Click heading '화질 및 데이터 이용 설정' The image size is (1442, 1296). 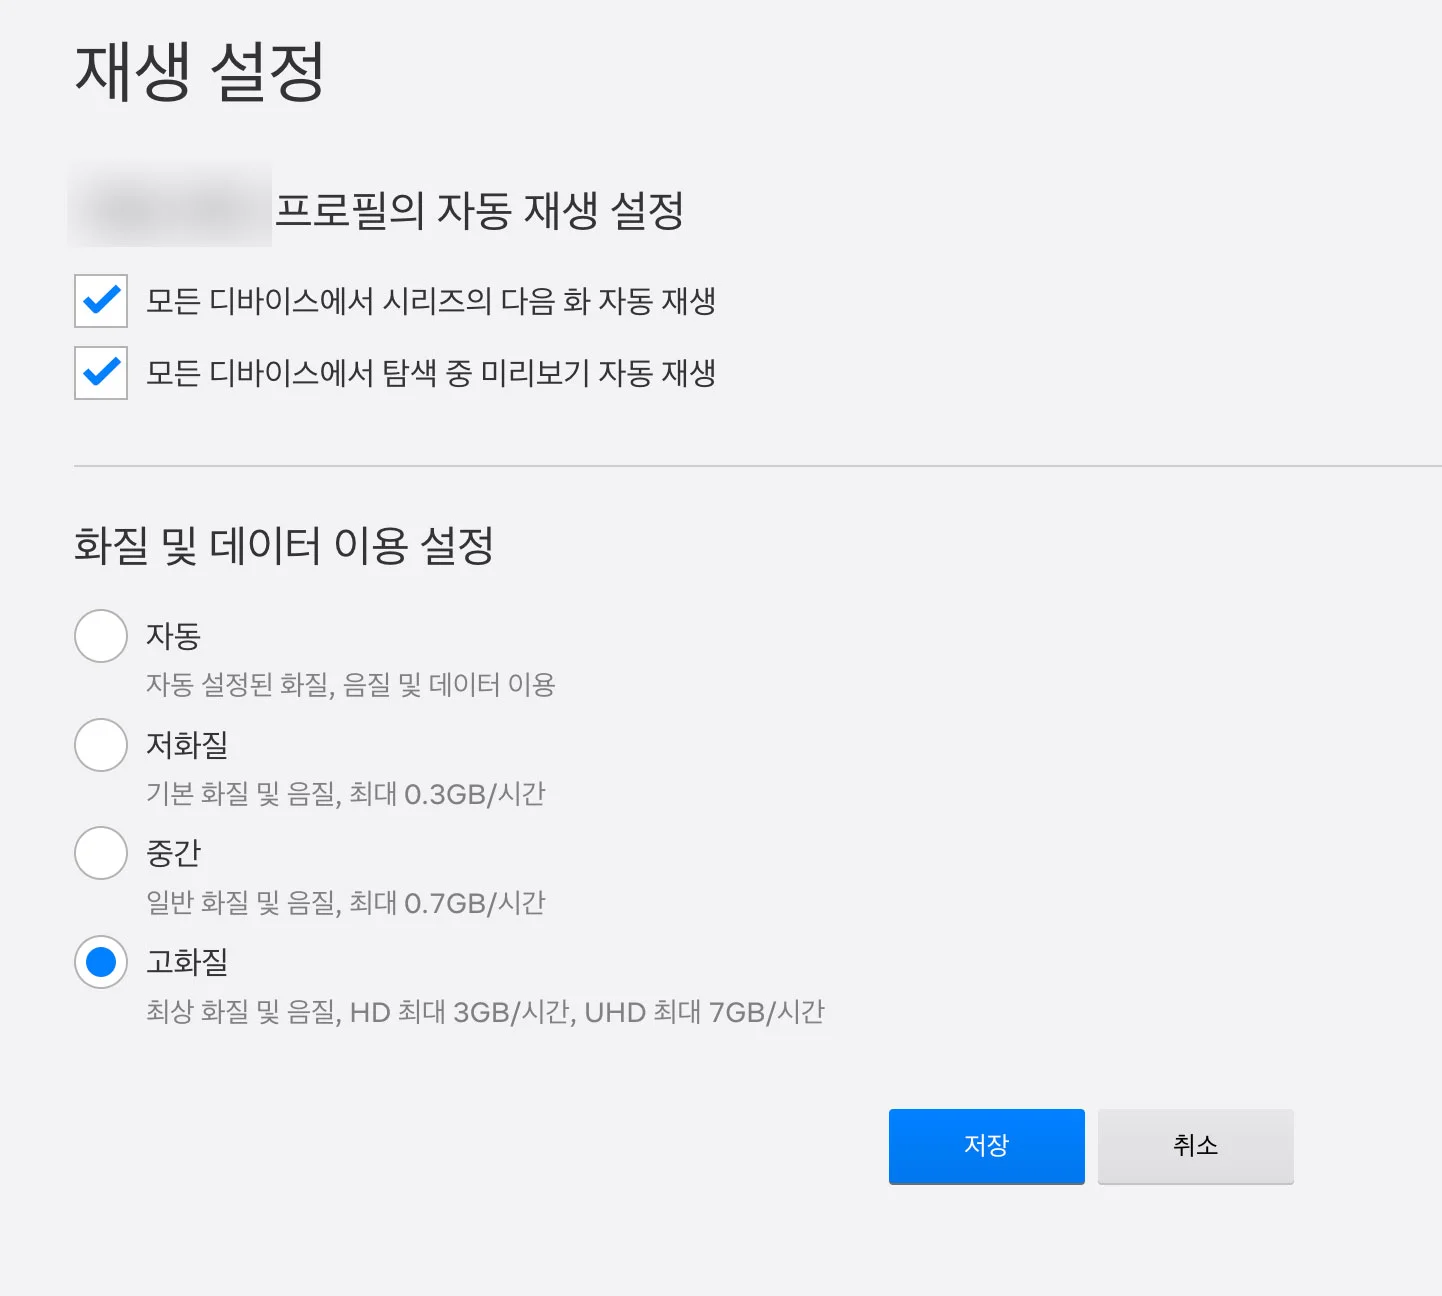tap(284, 546)
